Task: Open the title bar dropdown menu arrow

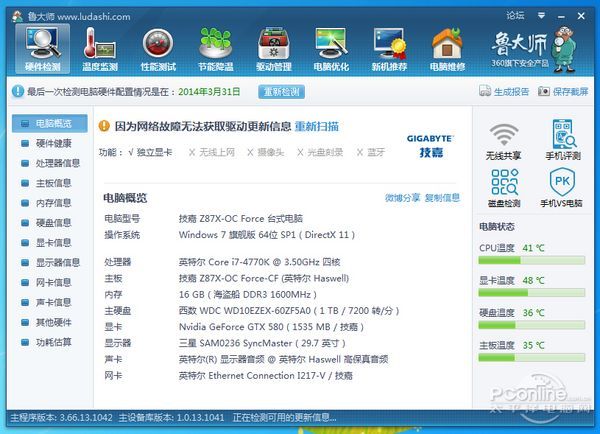Action: 541,15
